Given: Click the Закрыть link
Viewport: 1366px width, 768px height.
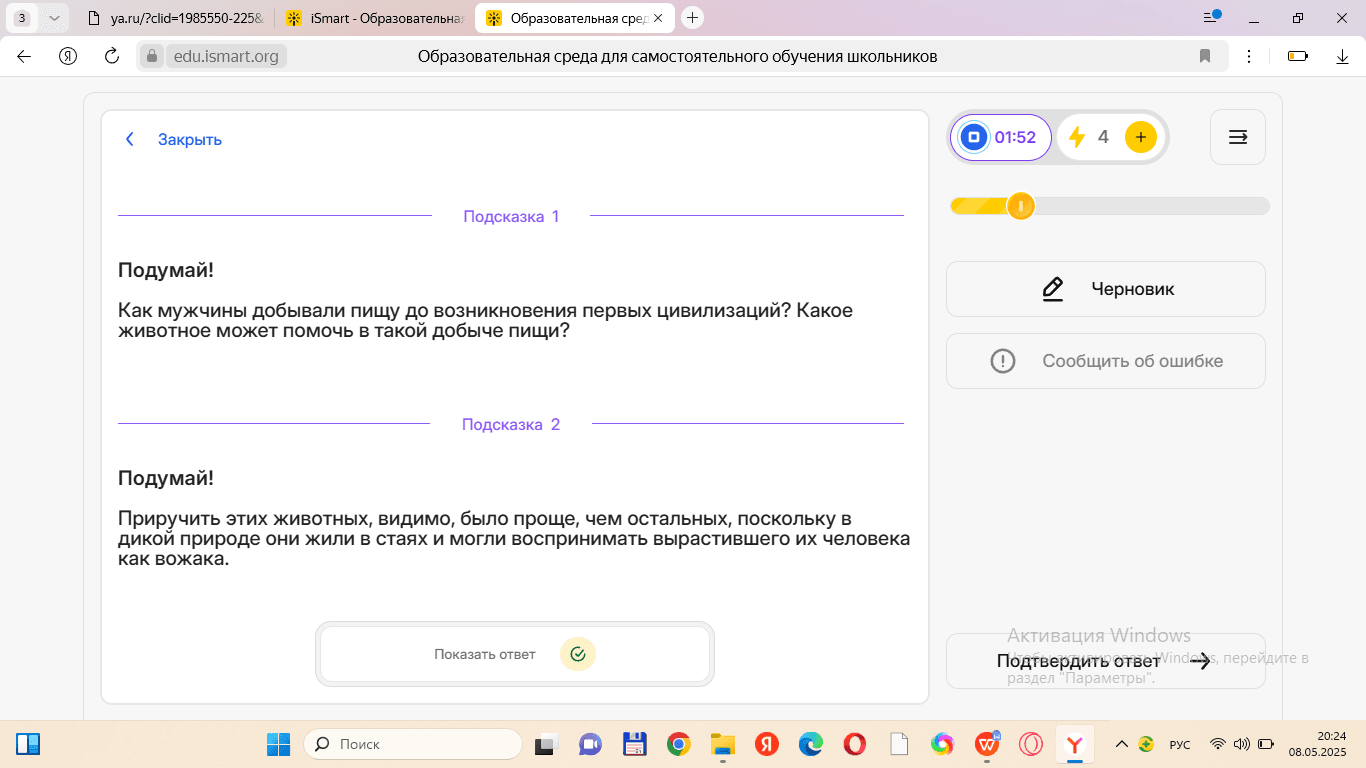Looking at the screenshot, I should click(x=190, y=140).
